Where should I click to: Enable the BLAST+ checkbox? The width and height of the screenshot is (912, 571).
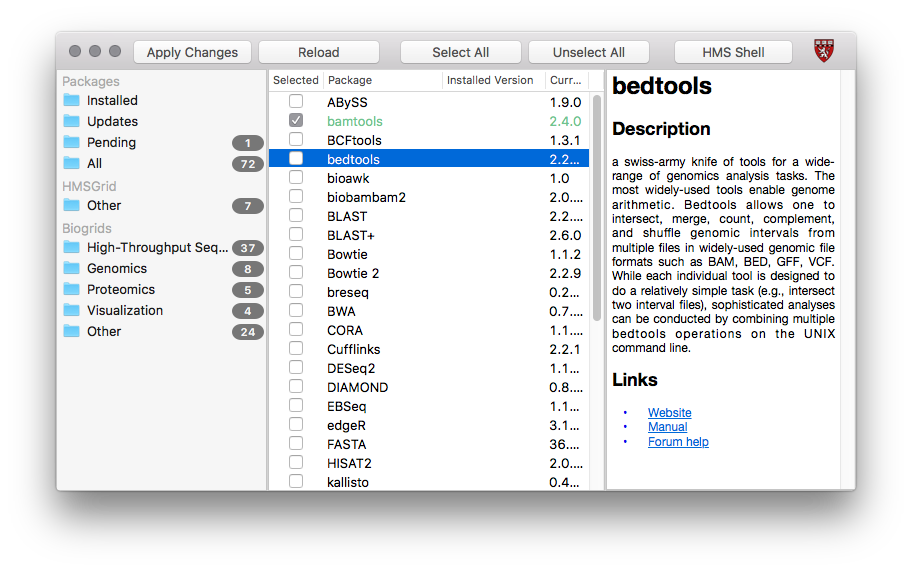coord(296,234)
